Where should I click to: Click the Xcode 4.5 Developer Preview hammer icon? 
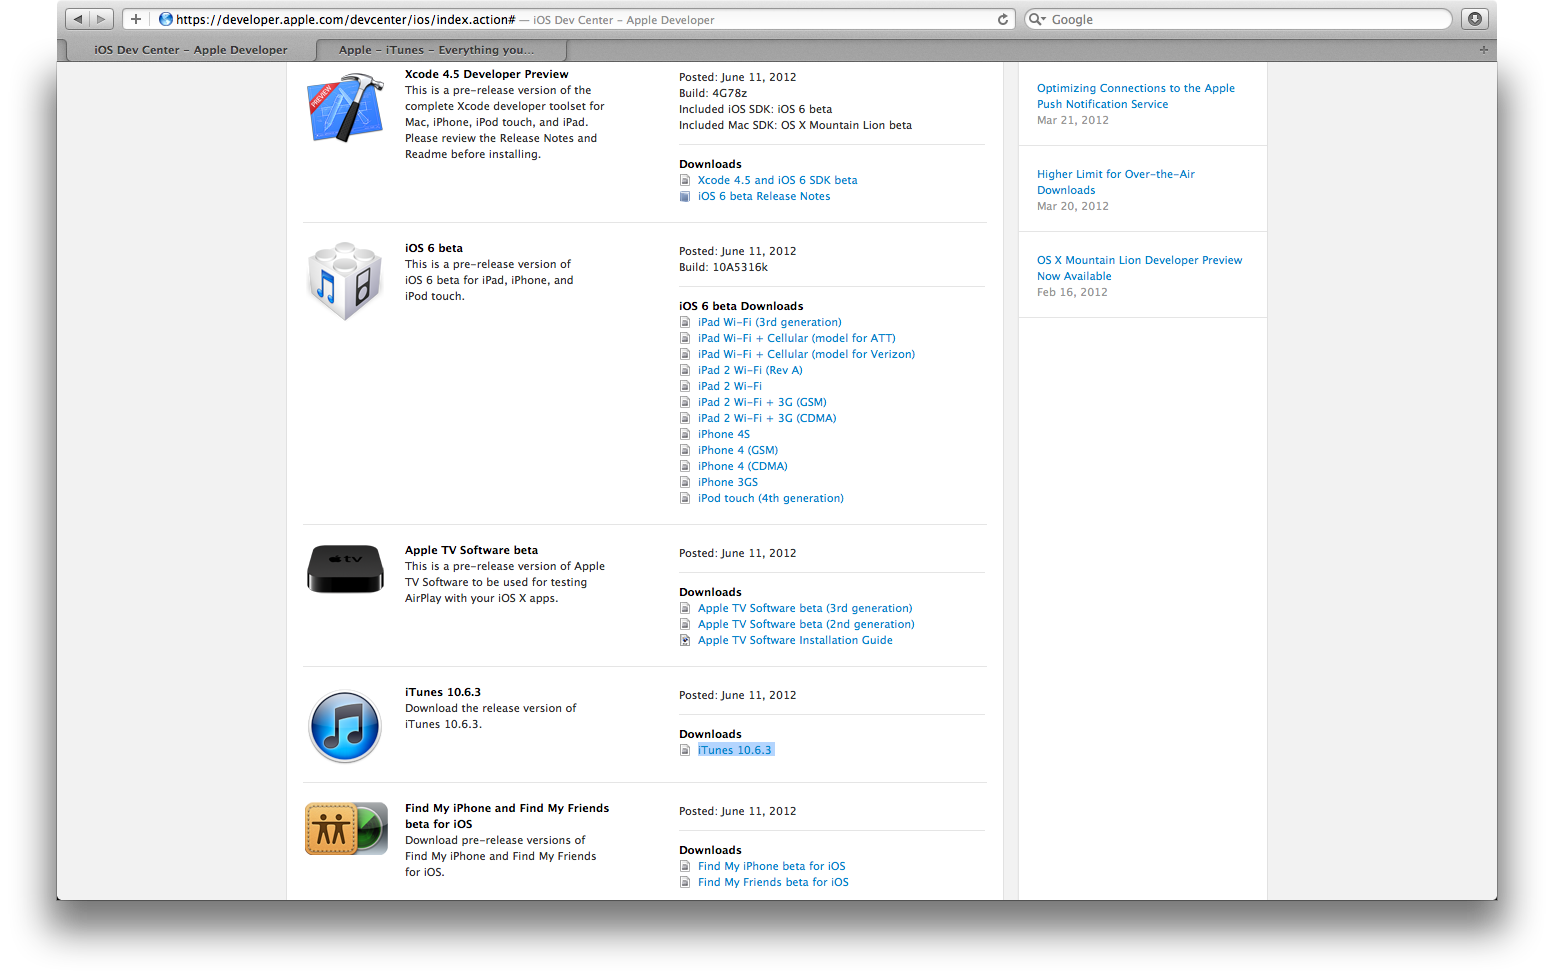345,106
